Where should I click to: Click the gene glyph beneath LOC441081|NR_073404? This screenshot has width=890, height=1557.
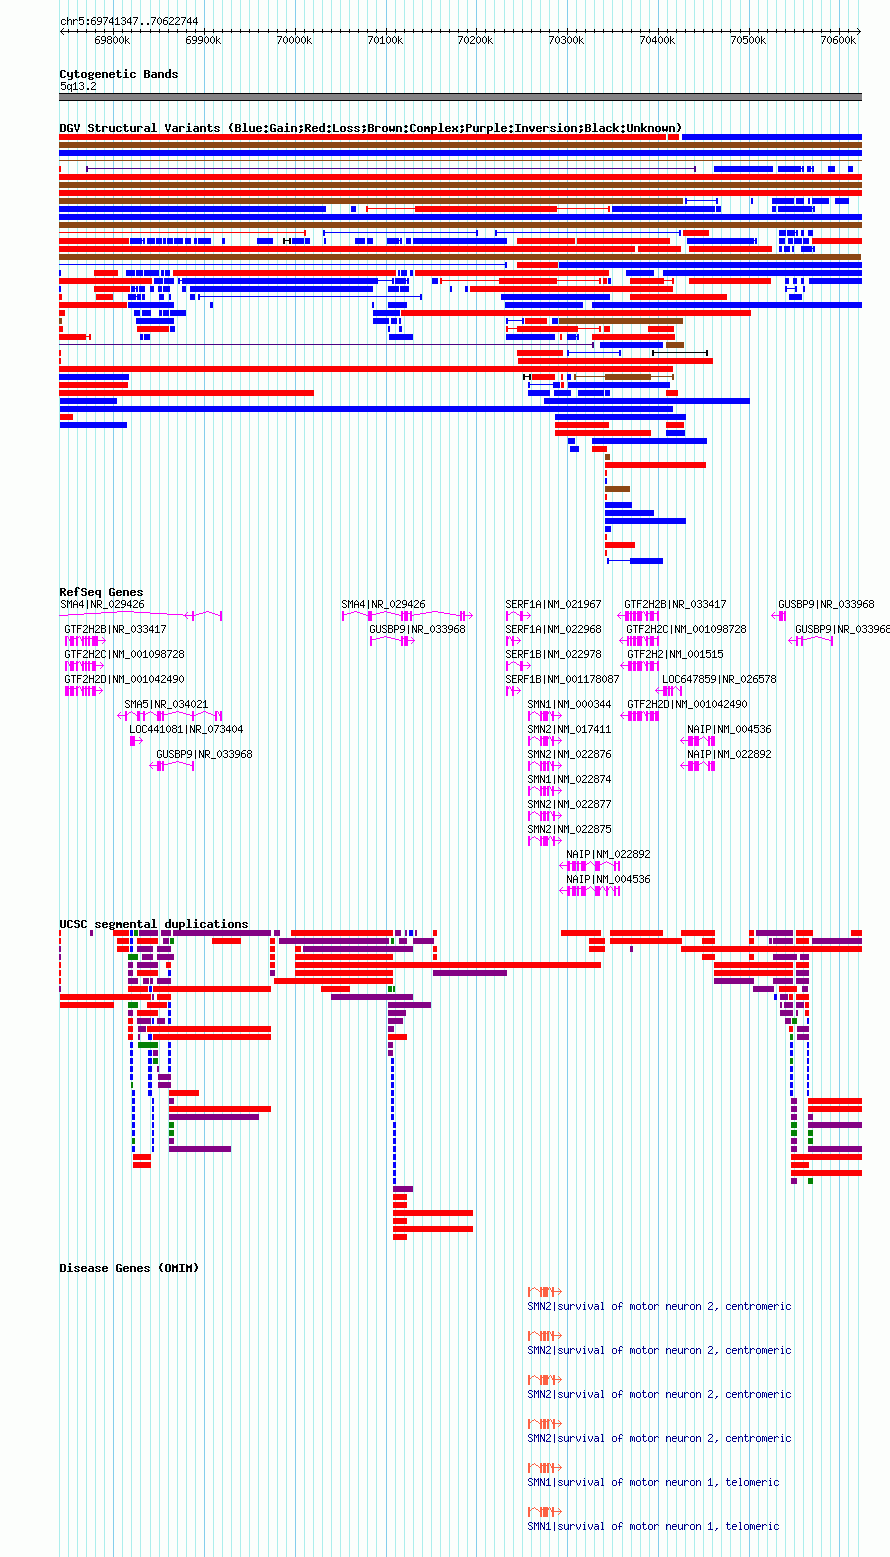136,741
